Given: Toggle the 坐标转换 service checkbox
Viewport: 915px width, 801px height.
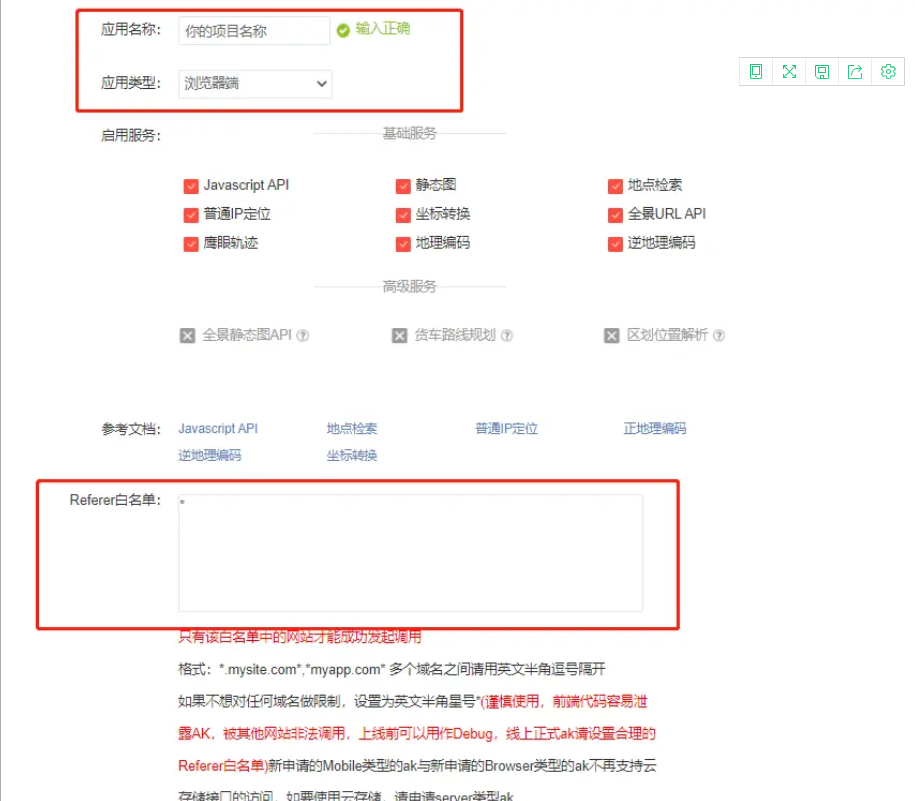Looking at the screenshot, I should pyautogui.click(x=404, y=214).
